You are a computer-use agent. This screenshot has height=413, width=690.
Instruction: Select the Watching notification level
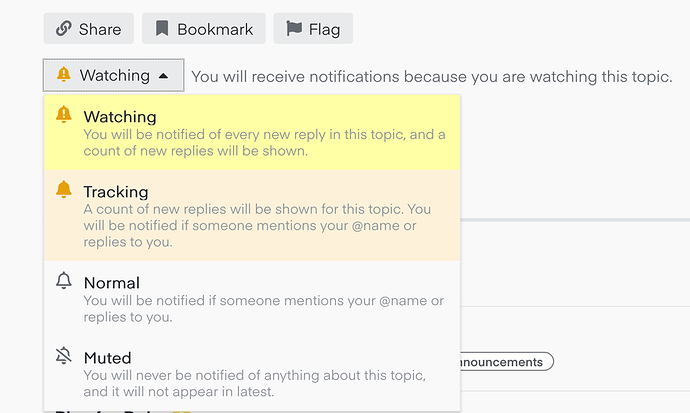(120, 117)
